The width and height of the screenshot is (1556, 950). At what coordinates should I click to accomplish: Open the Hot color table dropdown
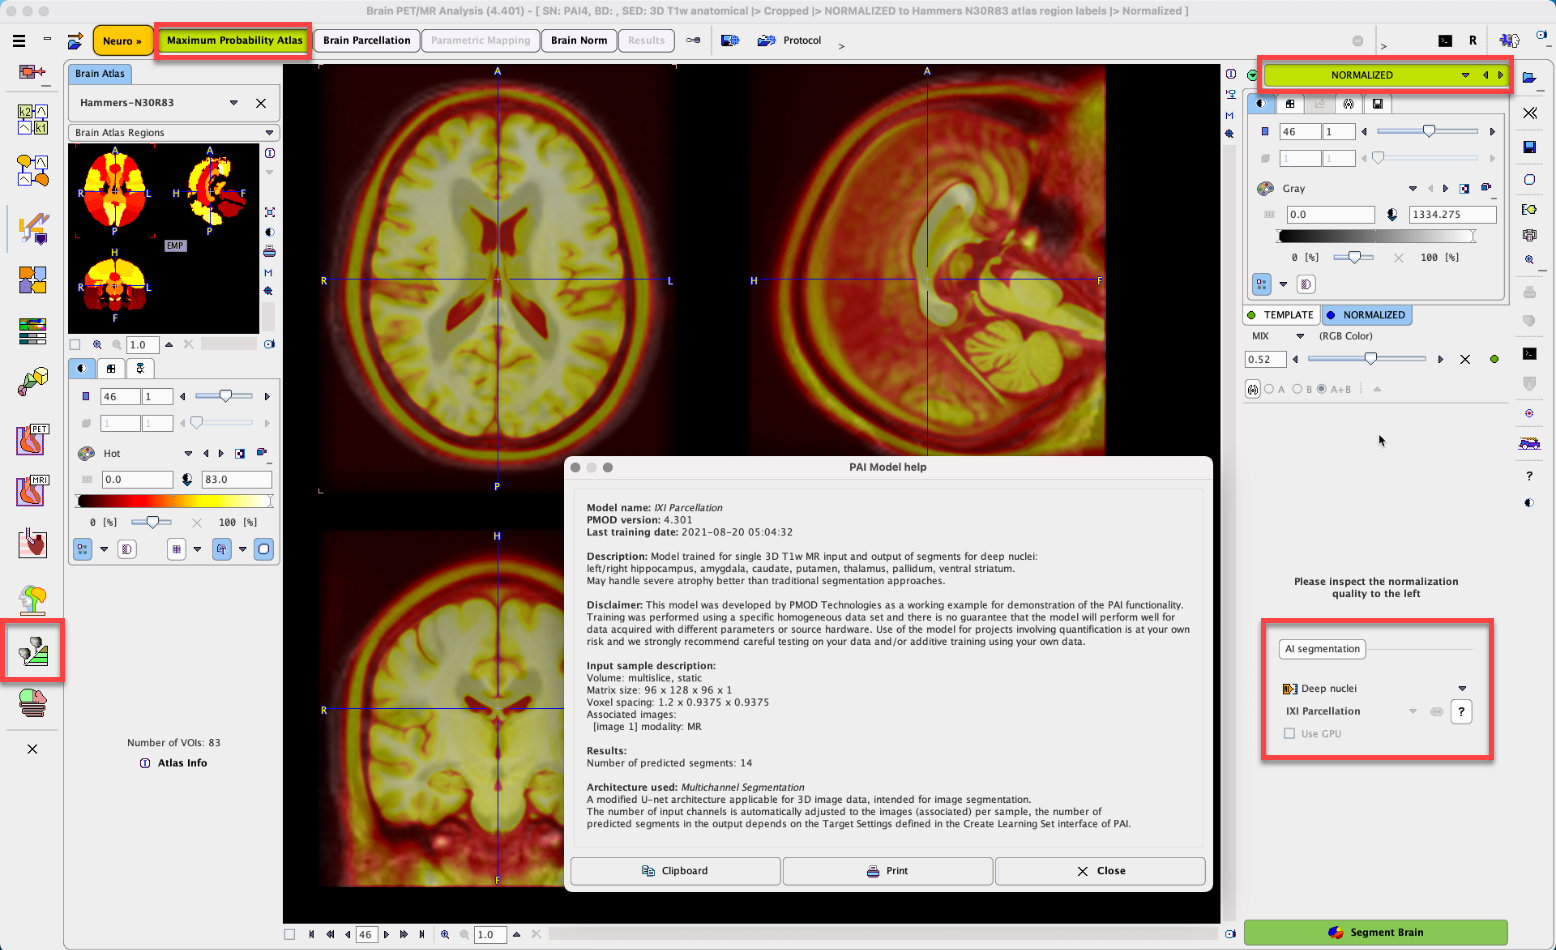188,454
